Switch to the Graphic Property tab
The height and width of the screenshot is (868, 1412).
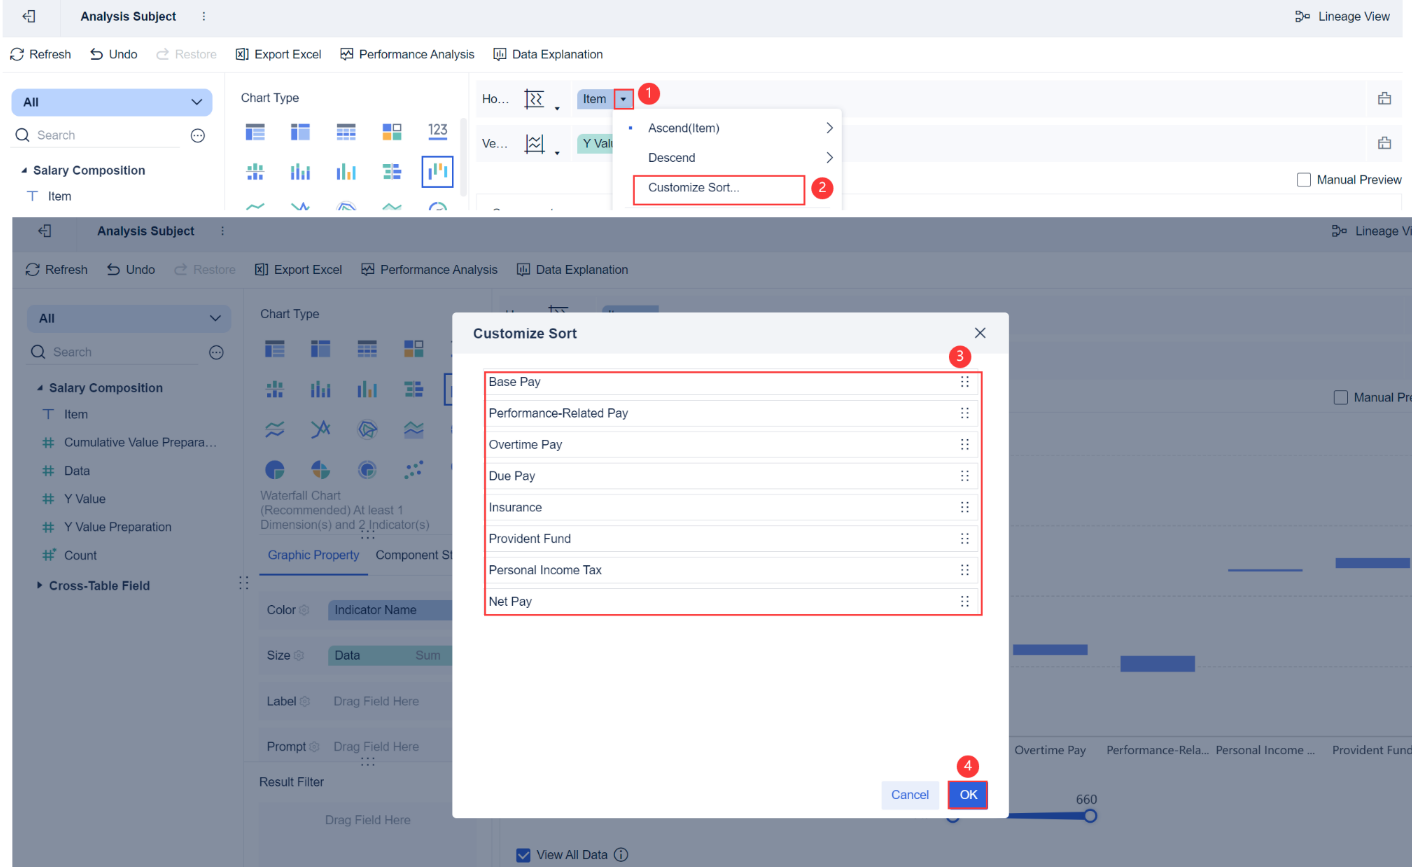313,555
